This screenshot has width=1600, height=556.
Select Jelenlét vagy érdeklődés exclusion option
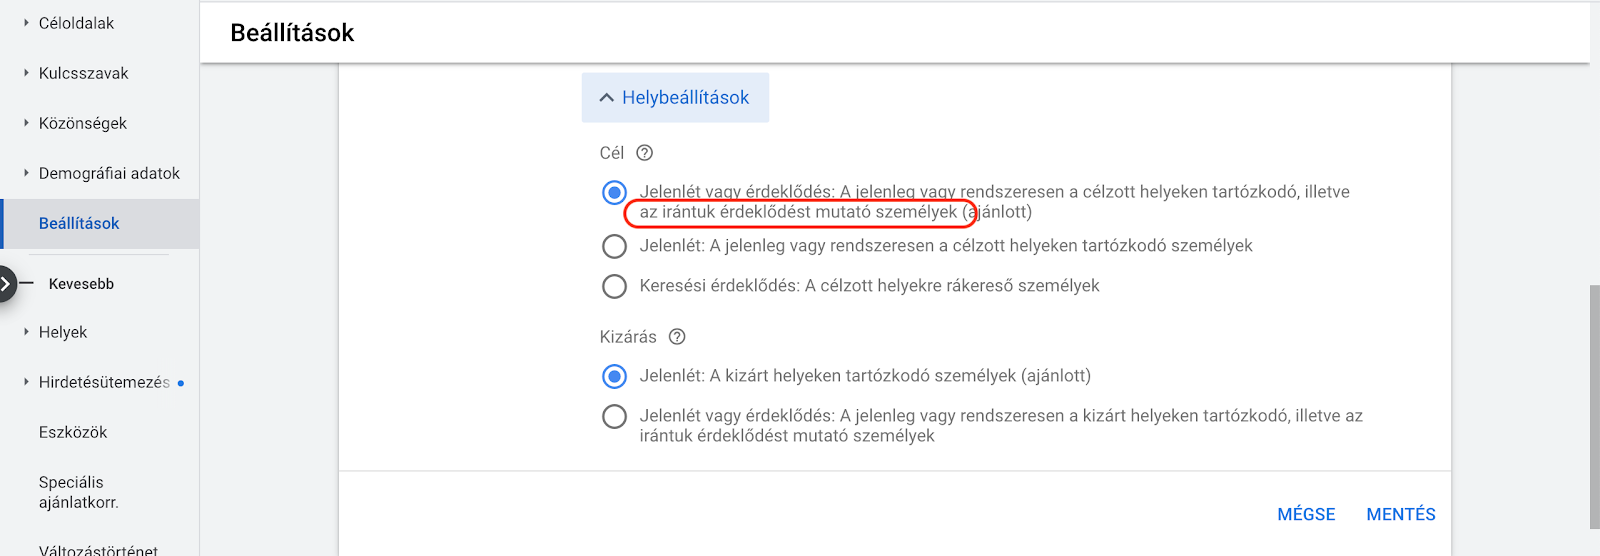coord(614,416)
